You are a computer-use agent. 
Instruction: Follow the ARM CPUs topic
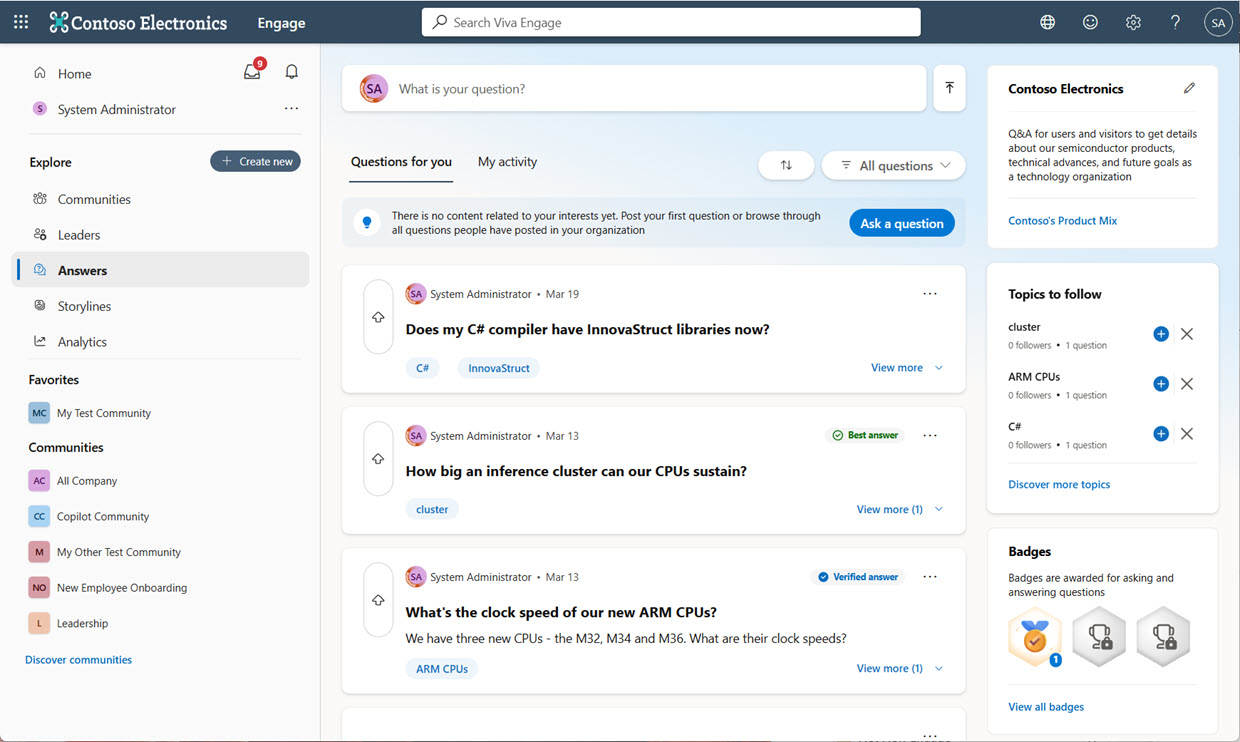pyautogui.click(x=1160, y=384)
